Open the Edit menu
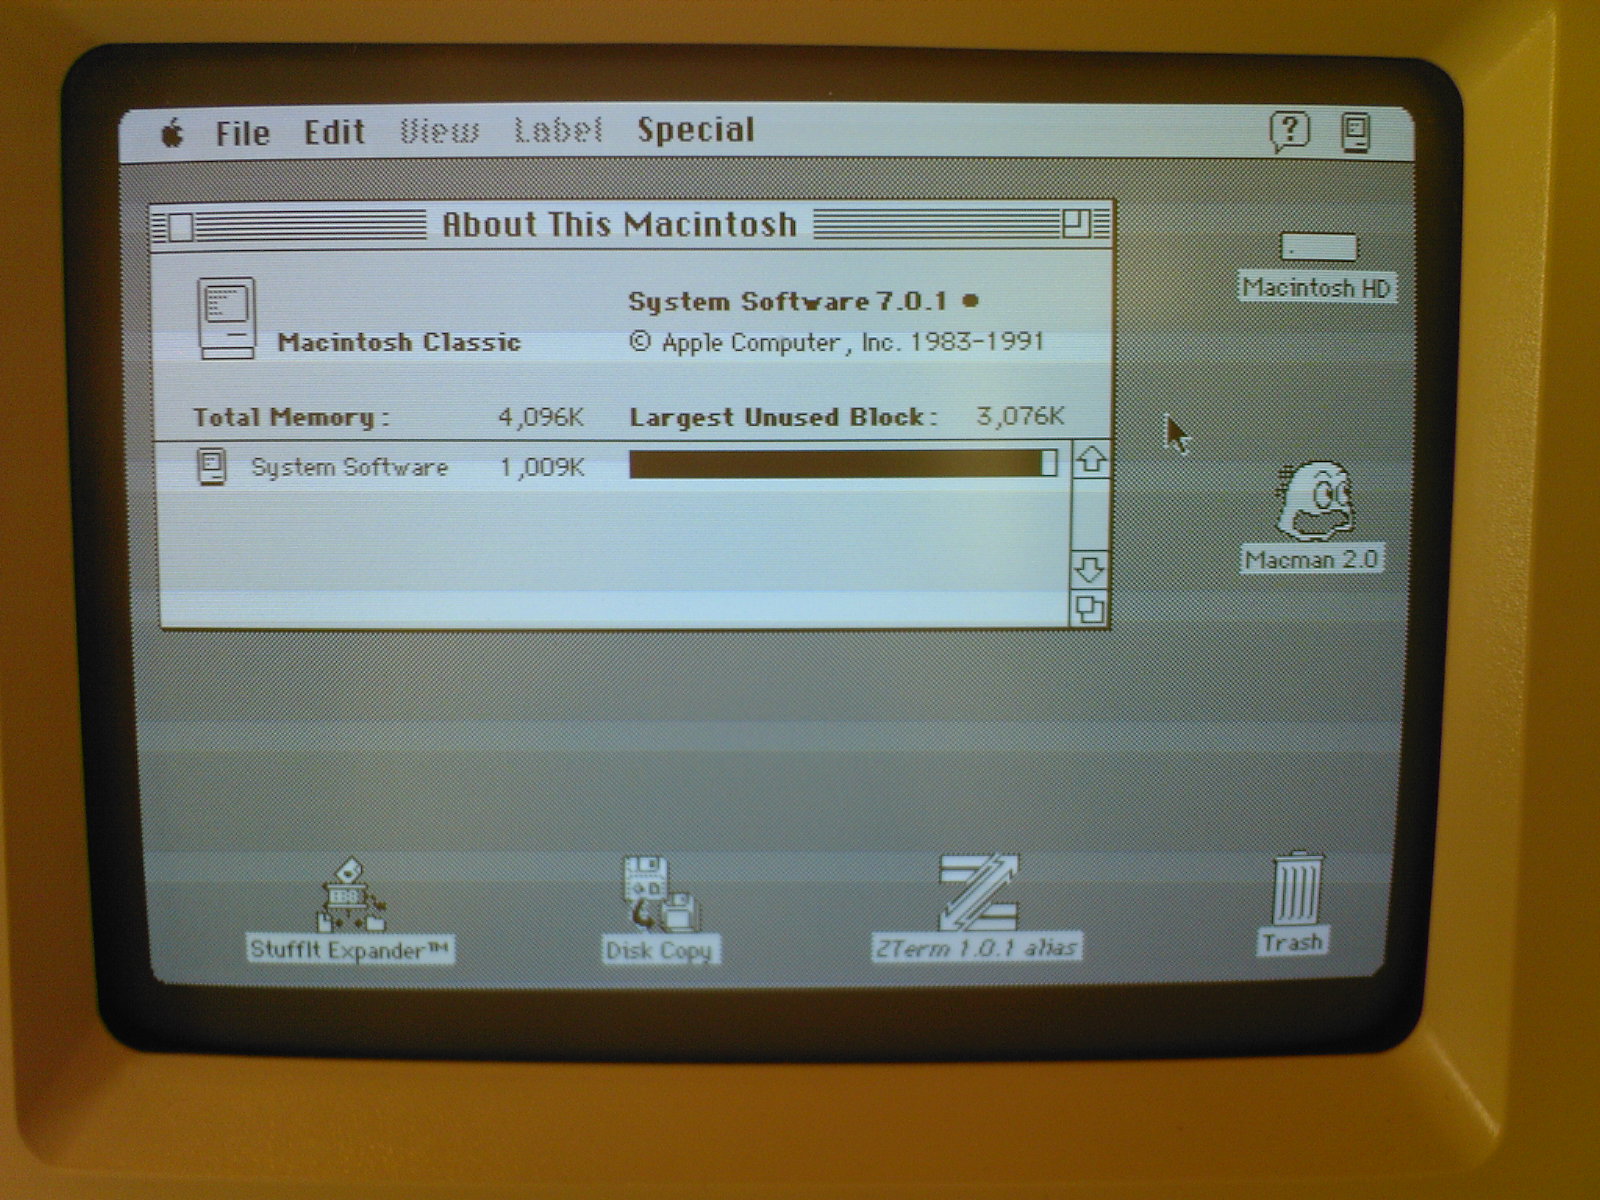Viewport: 1600px width, 1200px height. pos(334,132)
